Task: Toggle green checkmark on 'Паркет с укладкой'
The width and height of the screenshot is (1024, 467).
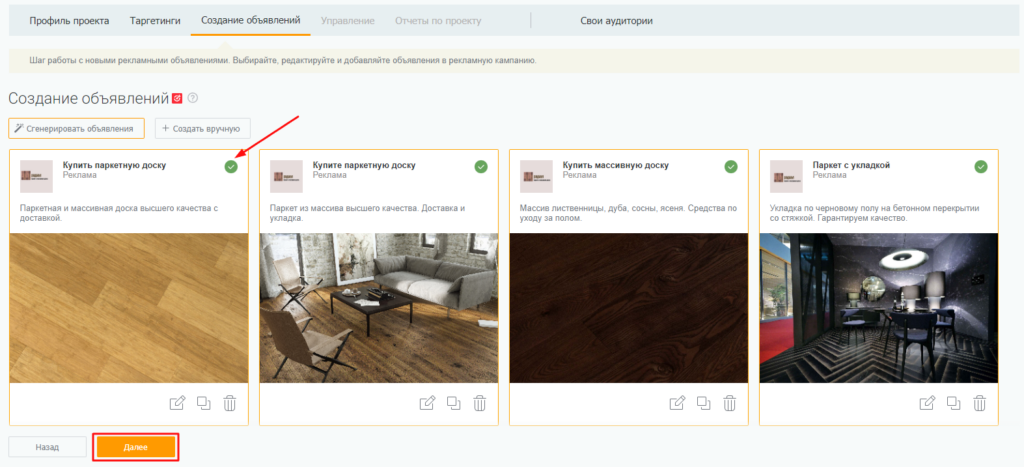Action: [x=981, y=166]
